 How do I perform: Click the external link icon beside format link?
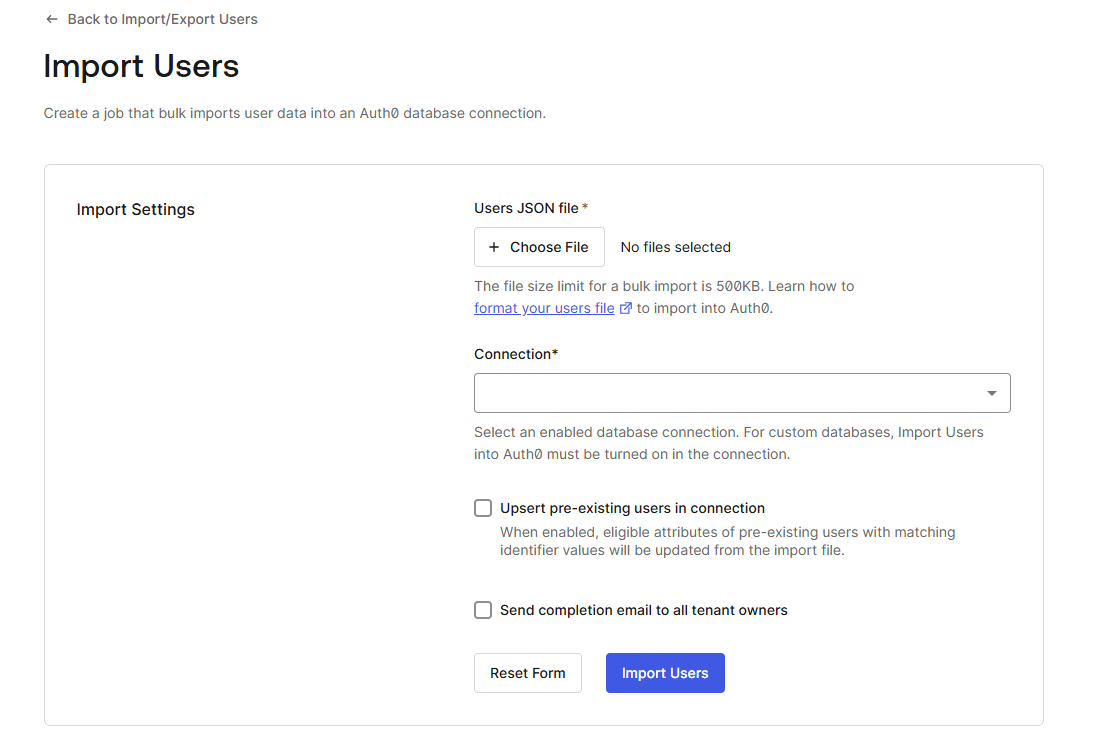tap(626, 308)
